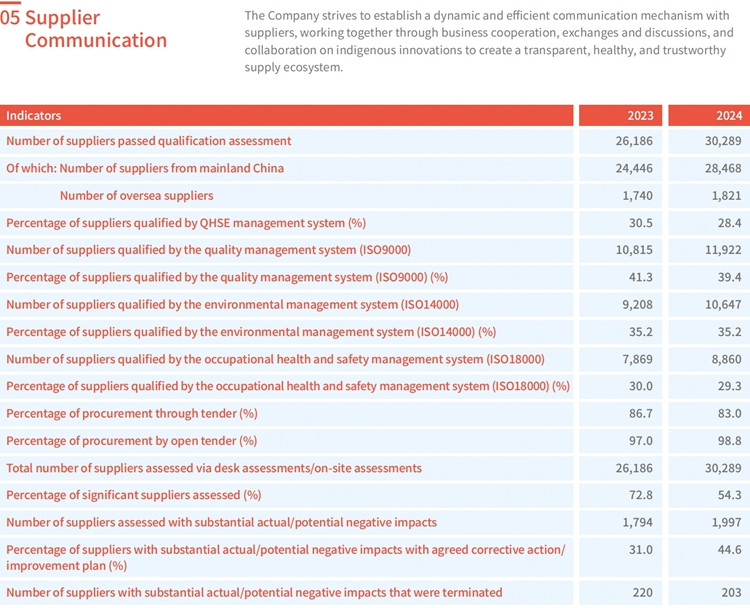This screenshot has width=750, height=608.
Task: Select the 2024 mainland China suppliers value 28,468
Action: [722, 168]
